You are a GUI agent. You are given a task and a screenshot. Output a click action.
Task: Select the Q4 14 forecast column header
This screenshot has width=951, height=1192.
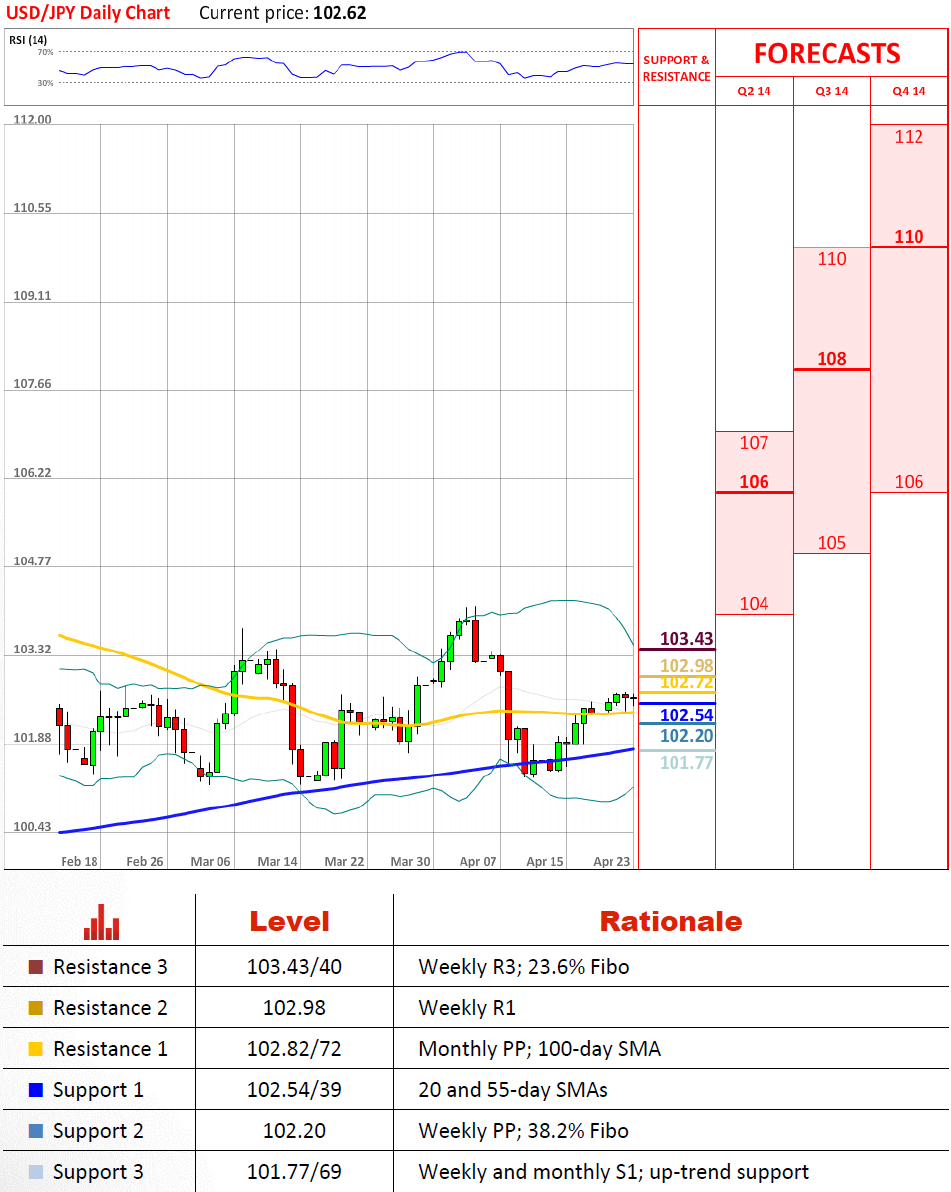point(909,91)
